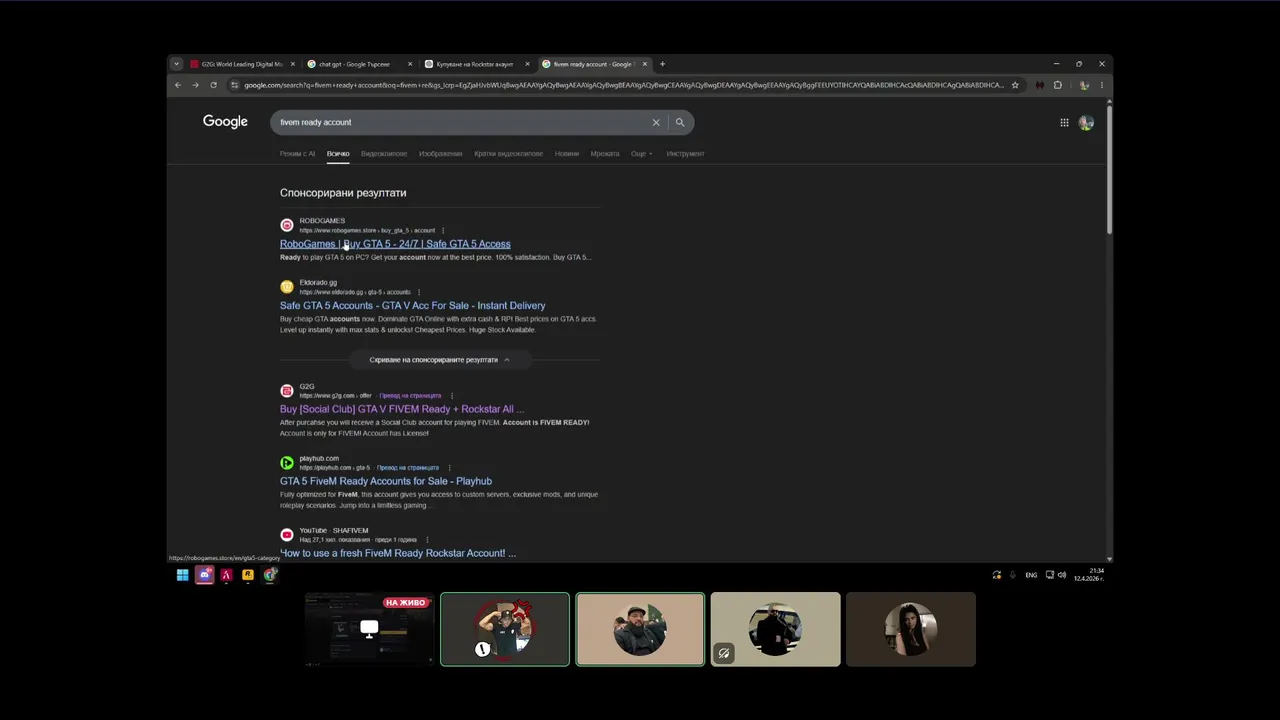Open more options for Eldorado.gg result

pos(419,292)
